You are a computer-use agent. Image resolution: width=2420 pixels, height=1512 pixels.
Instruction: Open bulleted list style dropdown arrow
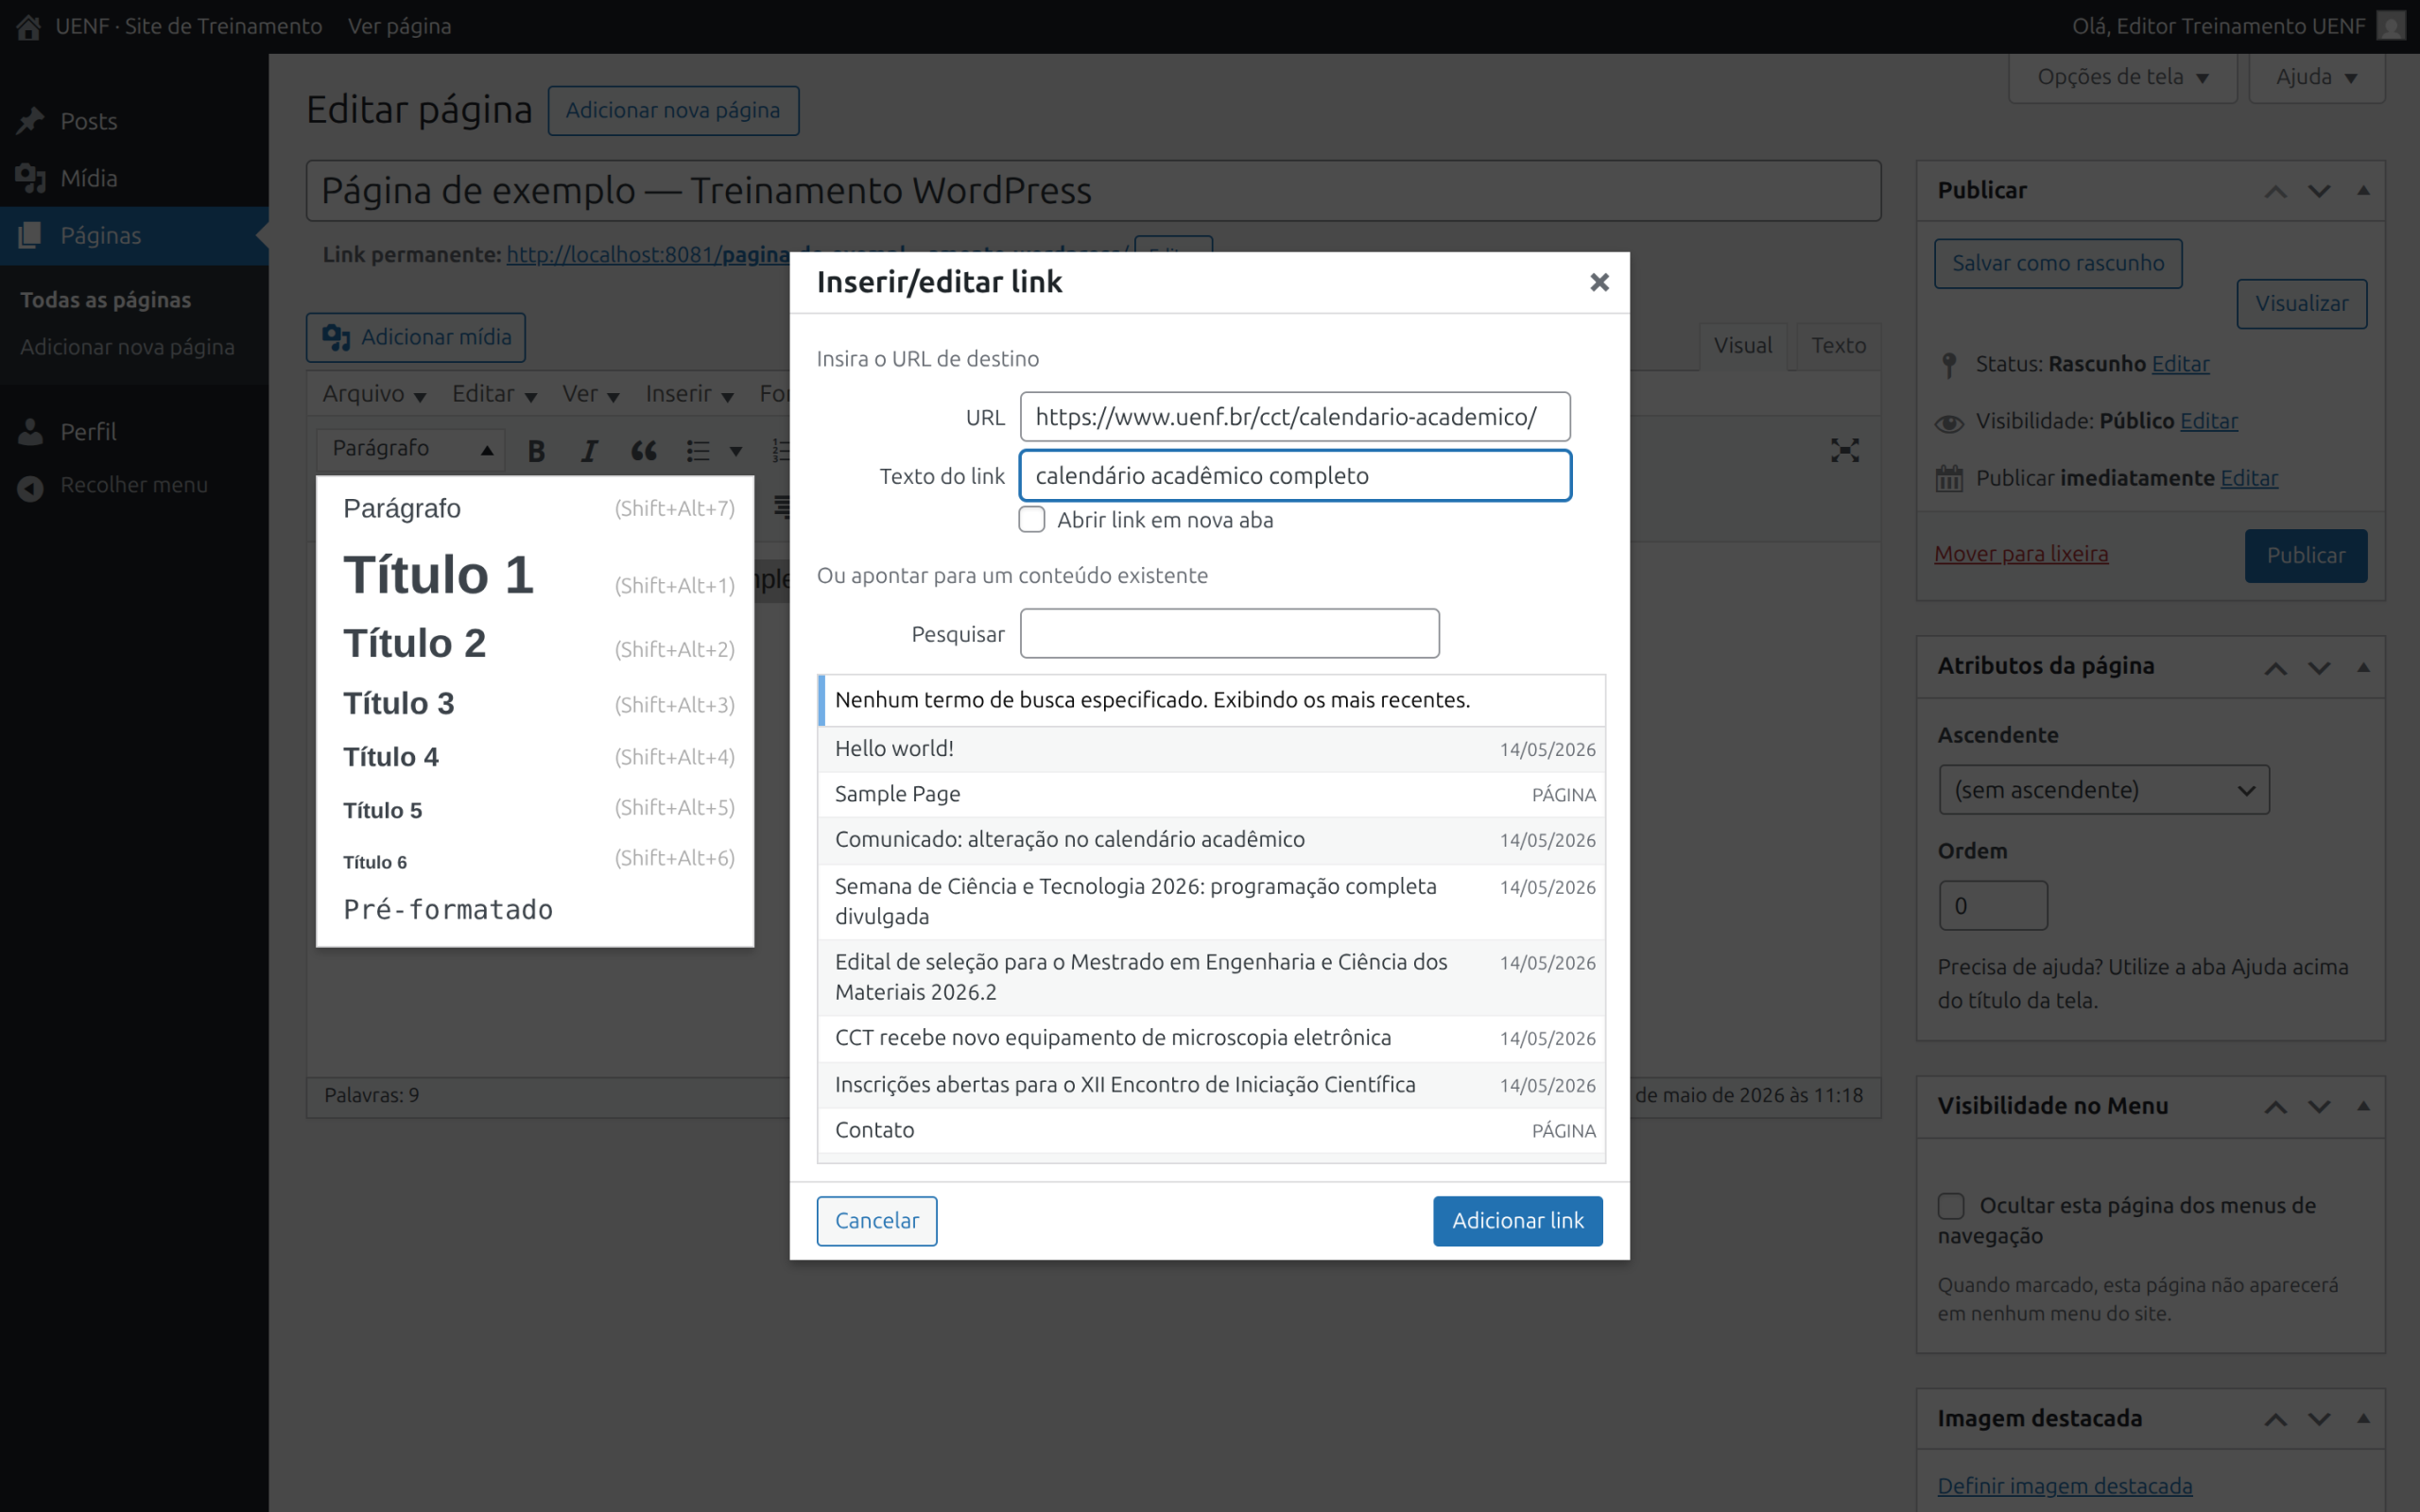pos(736,451)
